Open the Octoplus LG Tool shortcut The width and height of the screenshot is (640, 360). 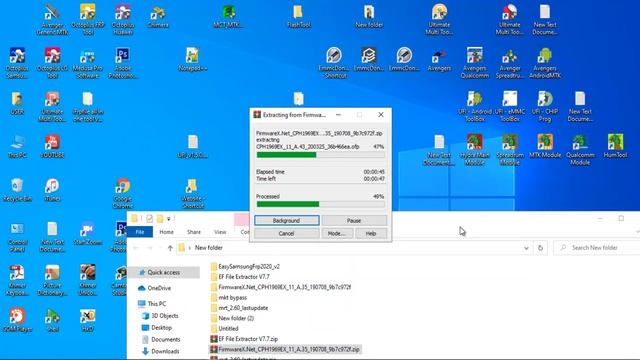pyautogui.click(x=52, y=63)
